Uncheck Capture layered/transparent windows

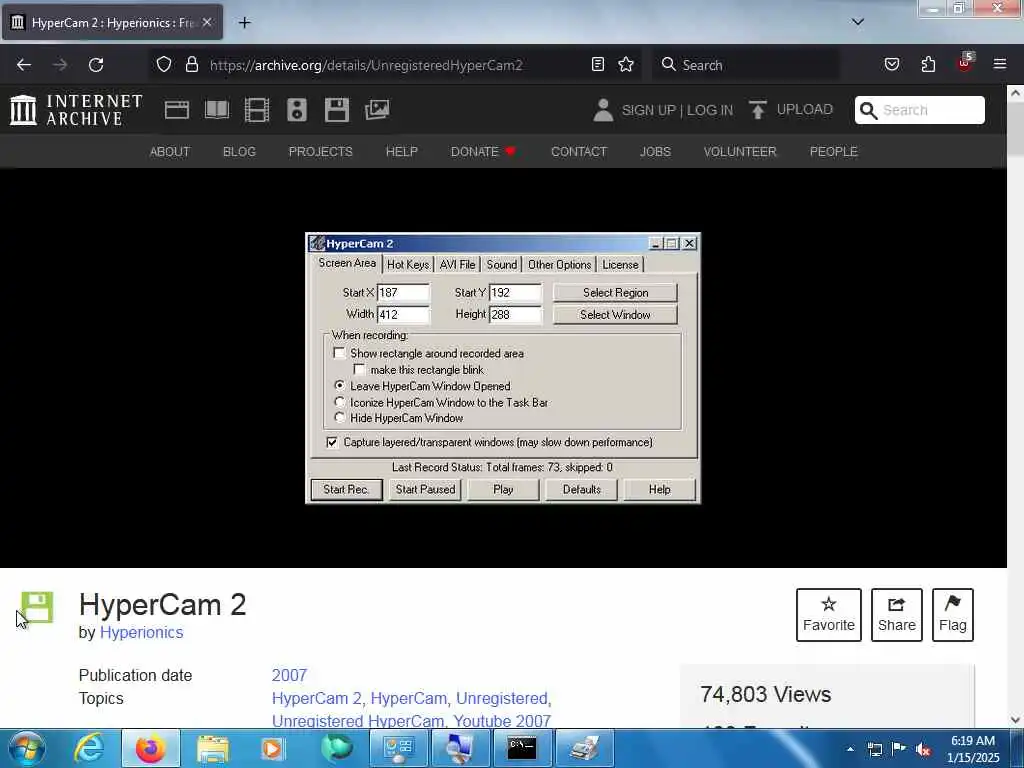(x=332, y=442)
